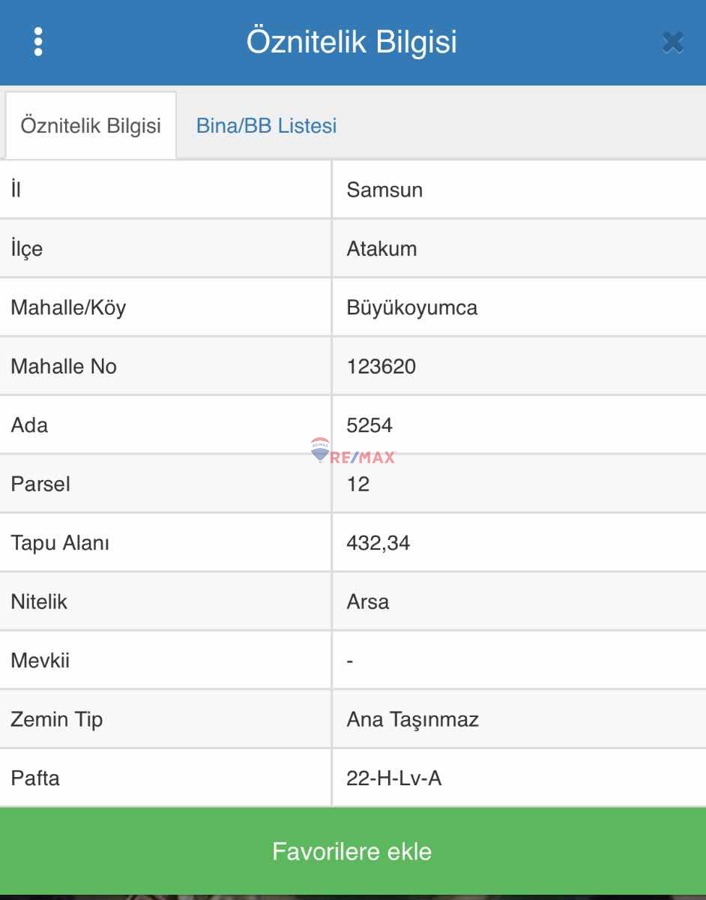Viewport: 706px width, 900px height.
Task: Click the Mahalle No value 123620
Action: (x=380, y=367)
